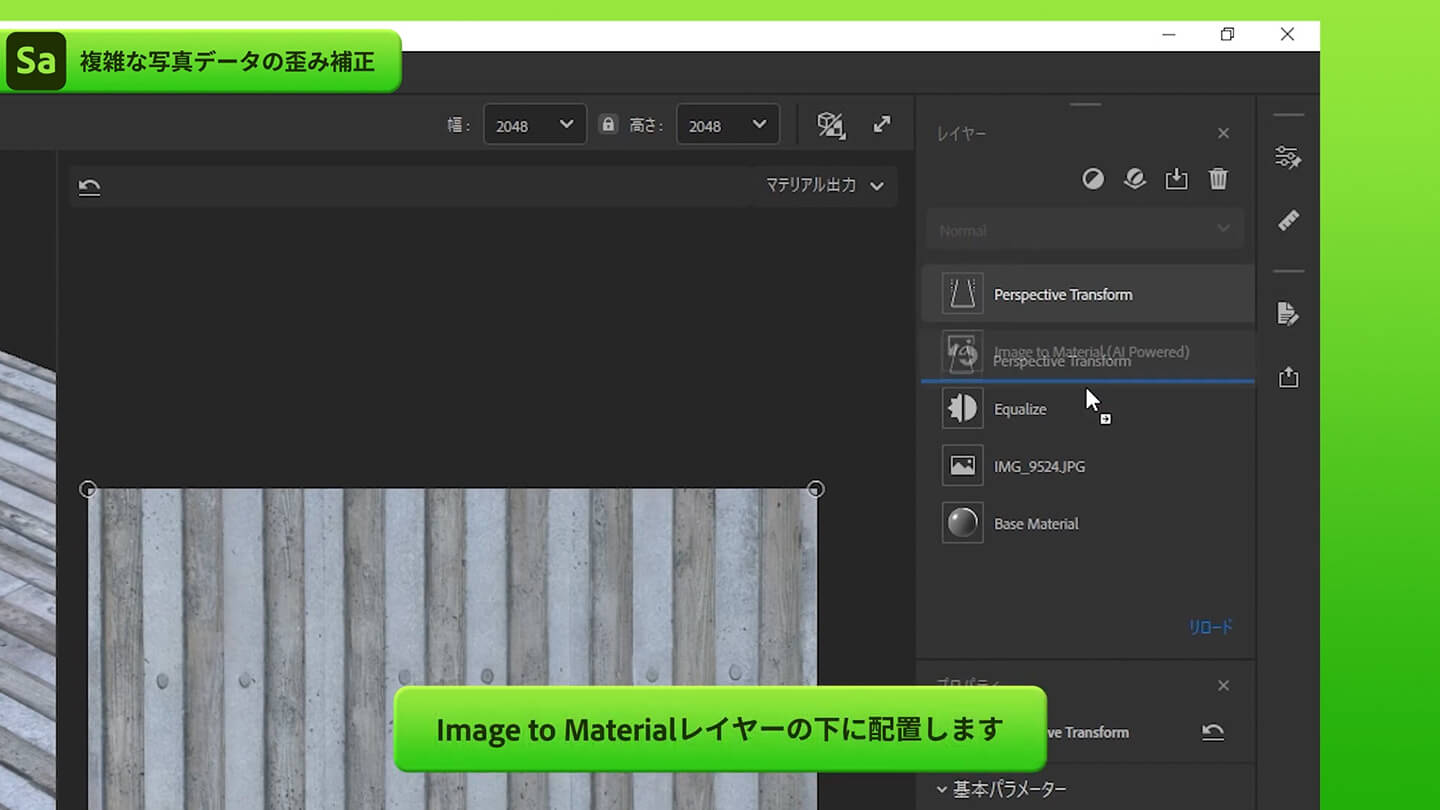The height and width of the screenshot is (810, 1440).
Task: Open the Normal blend mode dropdown
Action: [1085, 230]
